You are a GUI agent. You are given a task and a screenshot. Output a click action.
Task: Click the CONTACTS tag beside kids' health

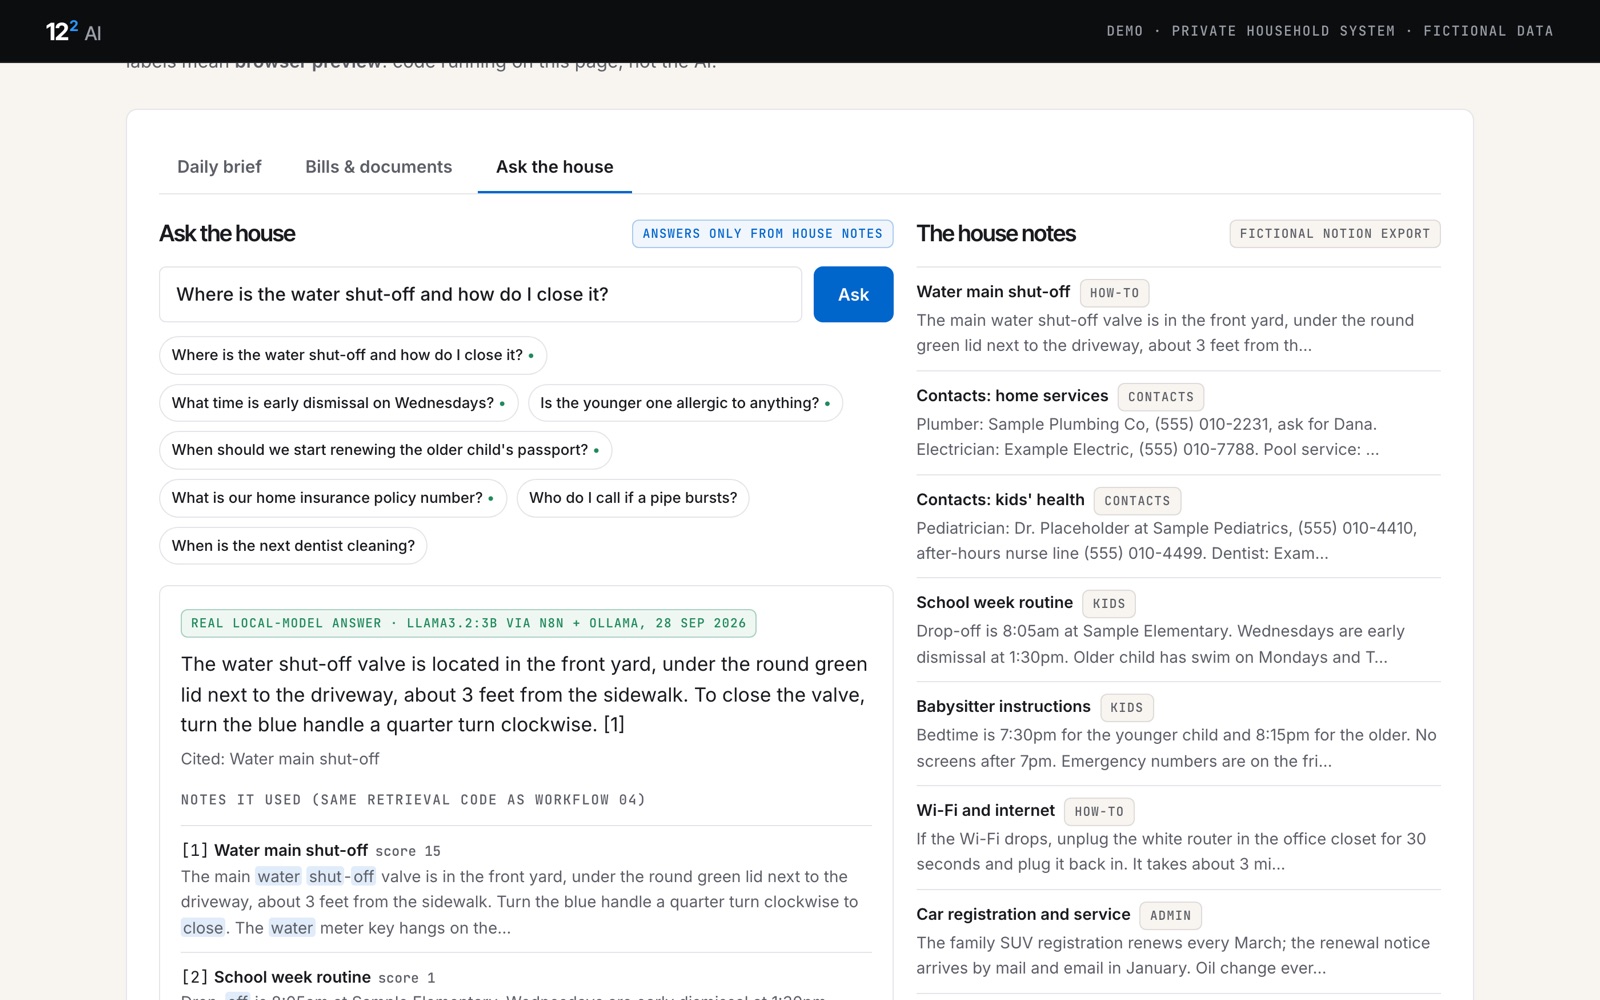click(x=1137, y=501)
